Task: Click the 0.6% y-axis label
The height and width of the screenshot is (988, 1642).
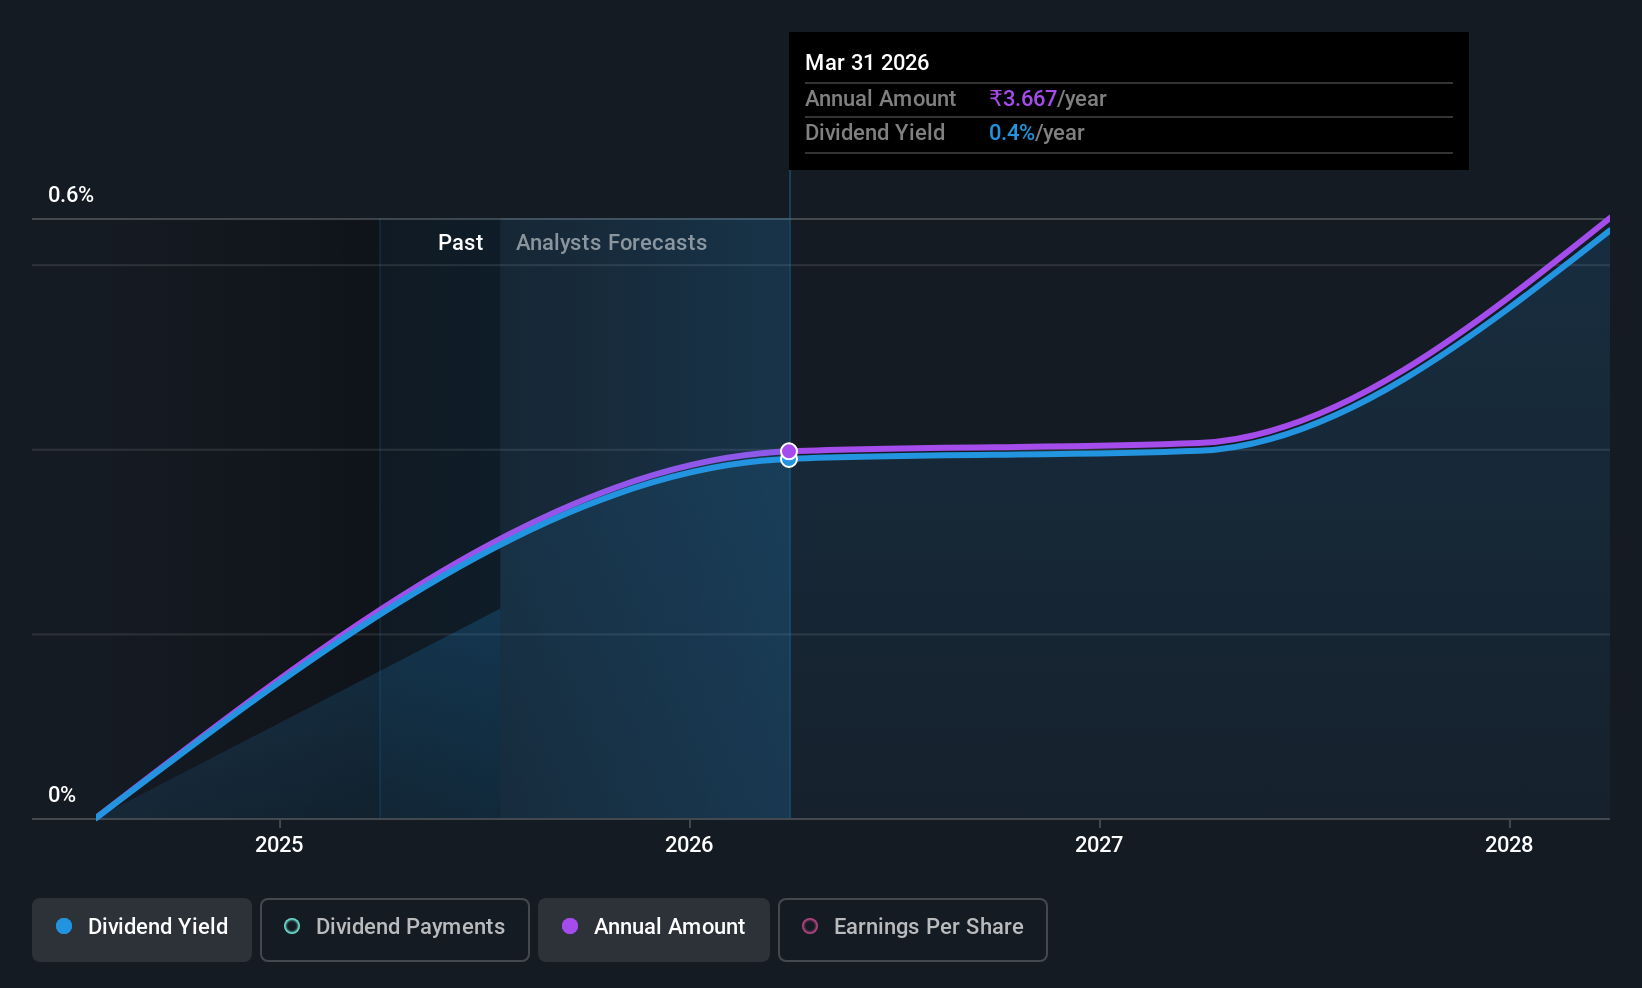Action: 71,195
